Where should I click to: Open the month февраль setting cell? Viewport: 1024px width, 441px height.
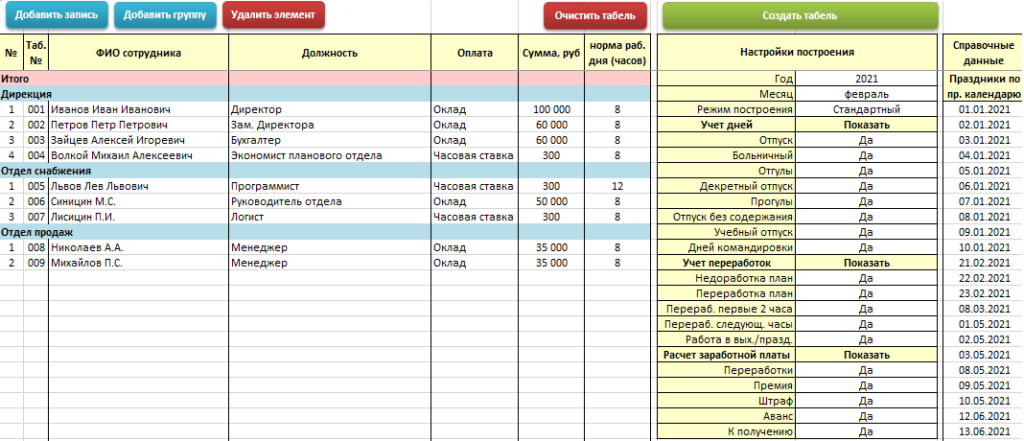pyautogui.click(x=867, y=94)
